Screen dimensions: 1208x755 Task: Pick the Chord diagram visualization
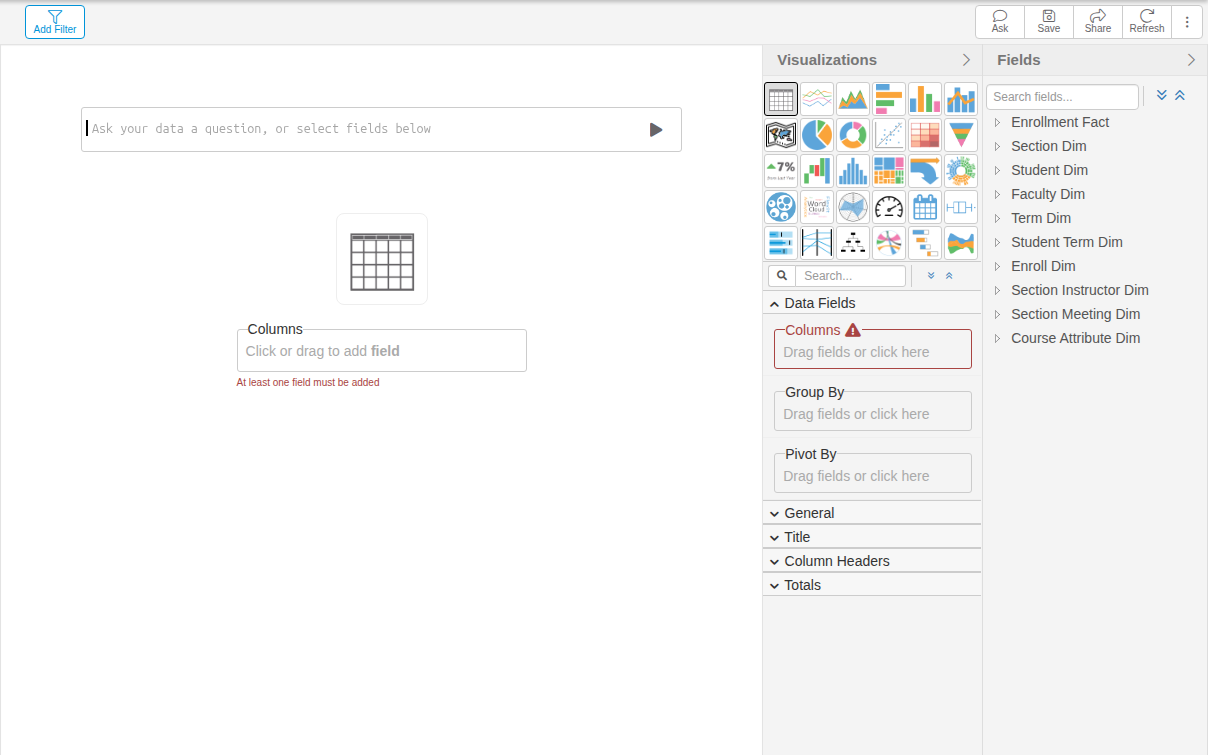tap(889, 243)
